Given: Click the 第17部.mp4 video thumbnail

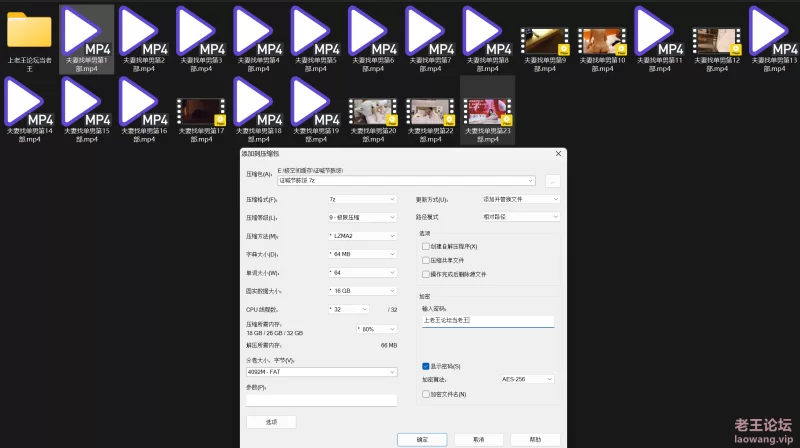Looking at the screenshot, I should (200, 110).
